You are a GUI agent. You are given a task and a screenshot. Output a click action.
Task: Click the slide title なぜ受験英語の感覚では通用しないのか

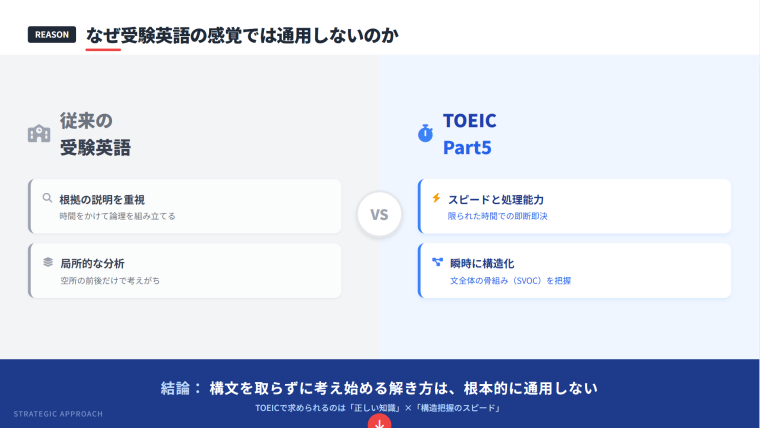242,35
